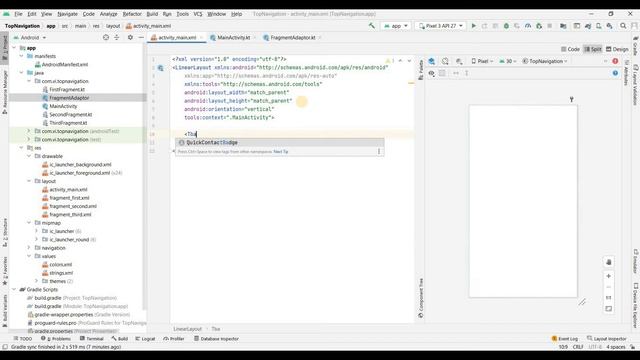This screenshot has width=640, height=360.
Task: Select AndroidManifest.xml file
Action: click(x=64, y=64)
